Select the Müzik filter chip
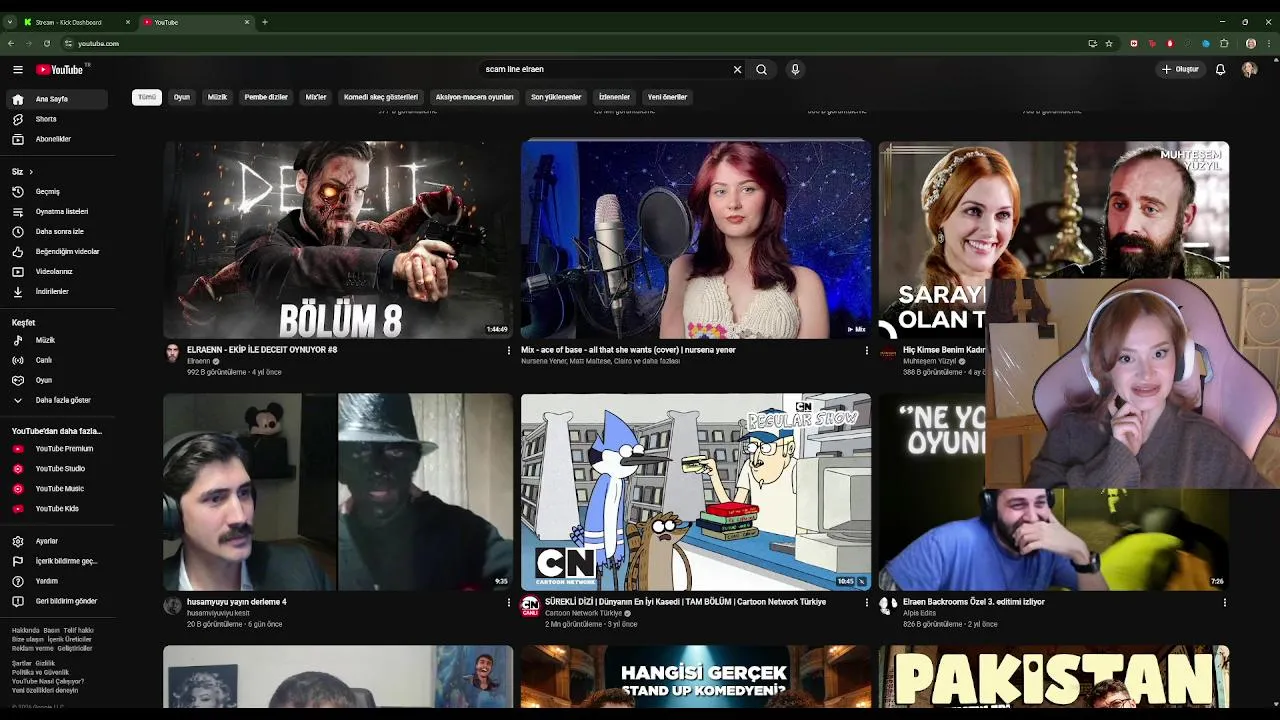Screen dimensions: 1280x720 click(x=217, y=97)
